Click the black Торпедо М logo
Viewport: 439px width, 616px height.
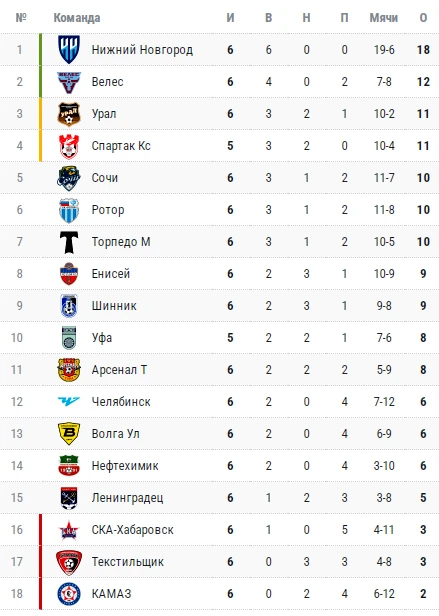[69, 242]
